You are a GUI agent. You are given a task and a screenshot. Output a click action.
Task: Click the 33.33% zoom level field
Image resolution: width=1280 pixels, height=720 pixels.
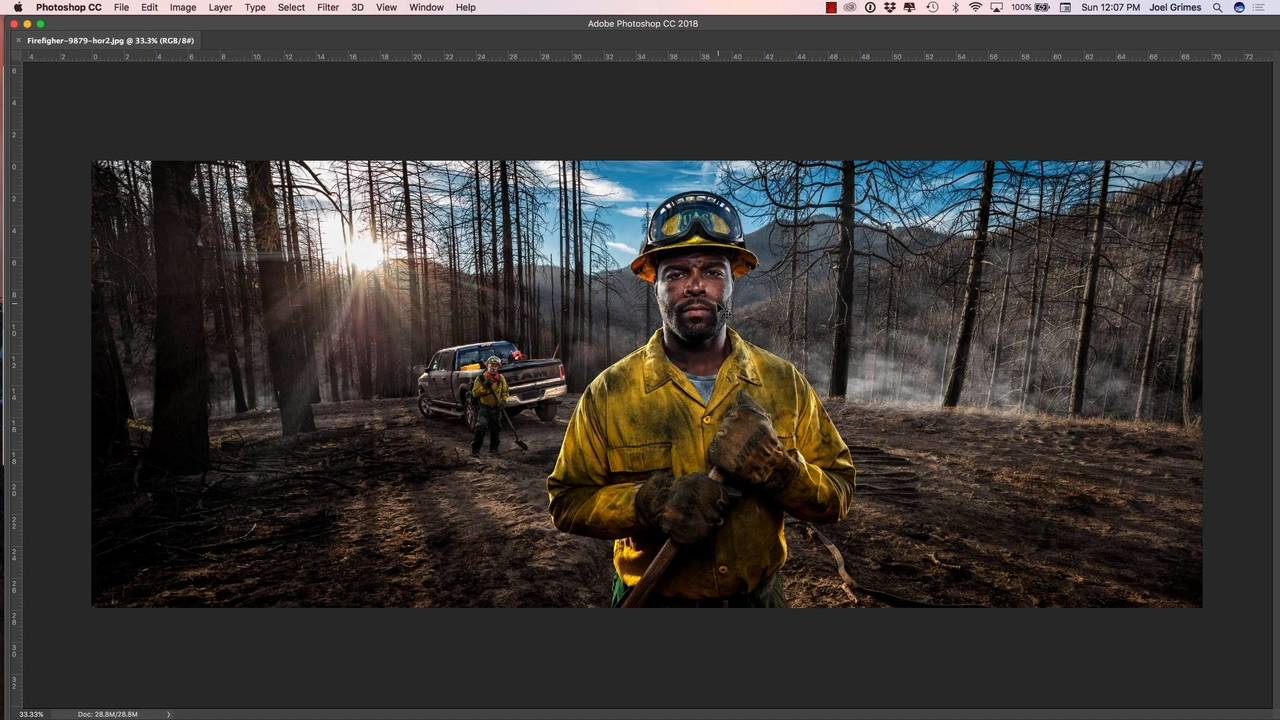[x=31, y=714]
